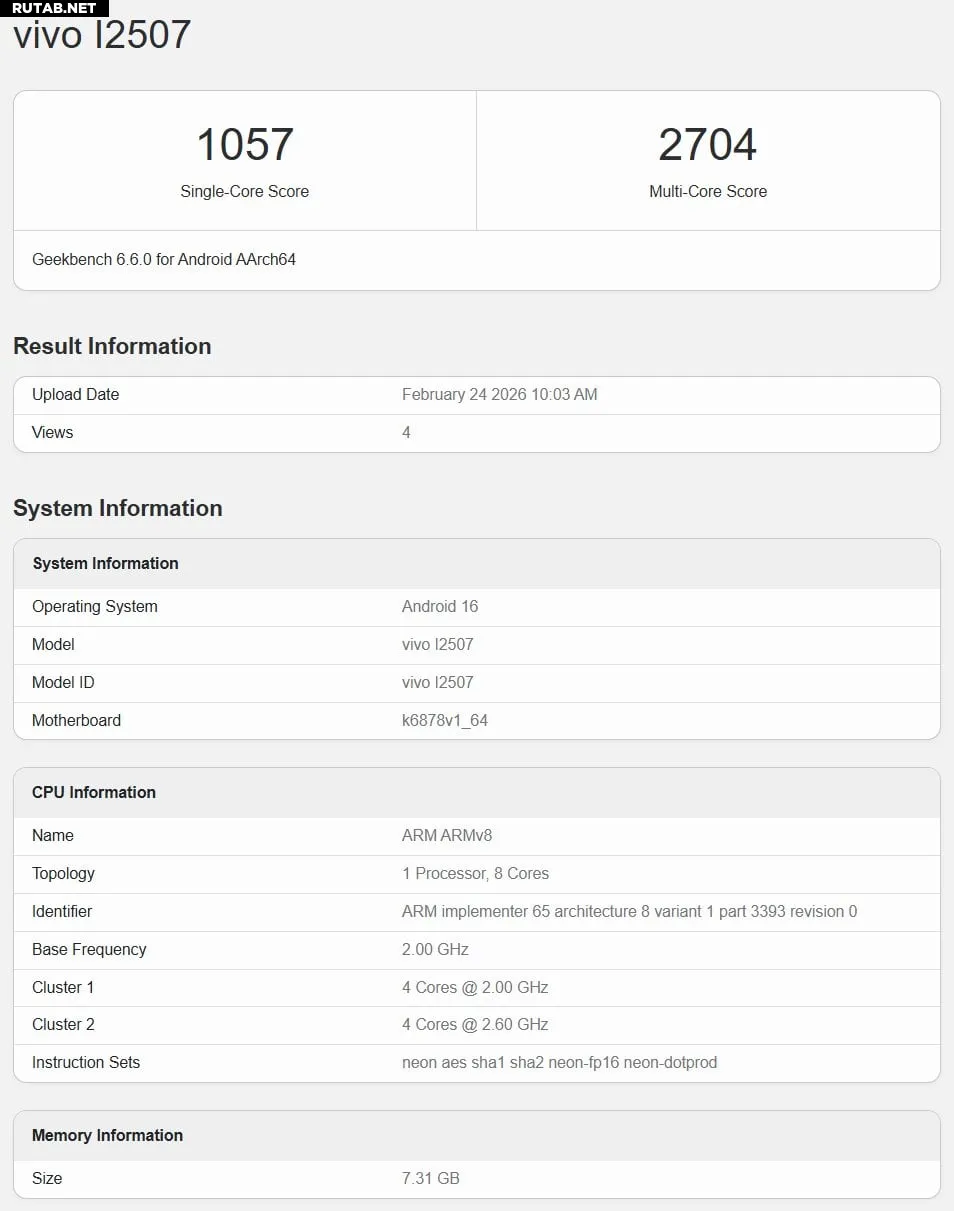Select the 2704 multi-core score value
Image resolution: width=954 pixels, height=1211 pixels.
click(707, 145)
